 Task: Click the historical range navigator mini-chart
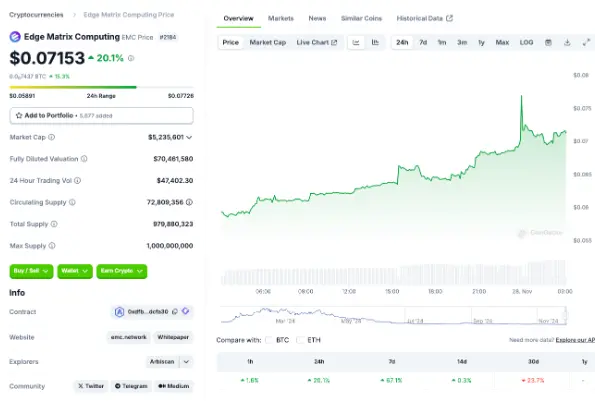click(394, 316)
